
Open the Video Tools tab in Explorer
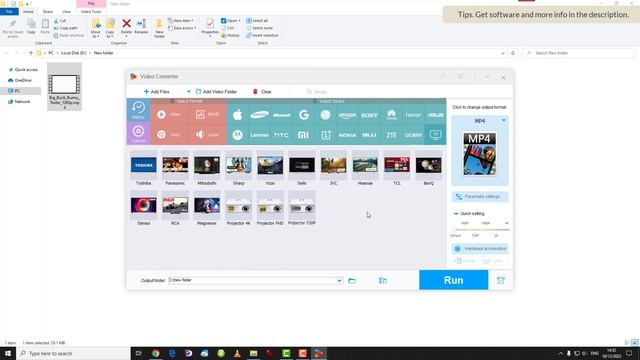(x=91, y=11)
